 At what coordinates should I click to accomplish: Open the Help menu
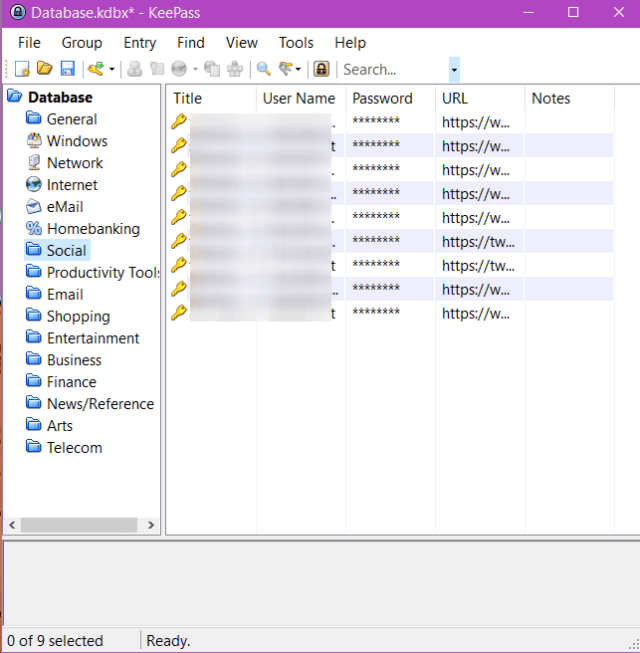(x=350, y=42)
